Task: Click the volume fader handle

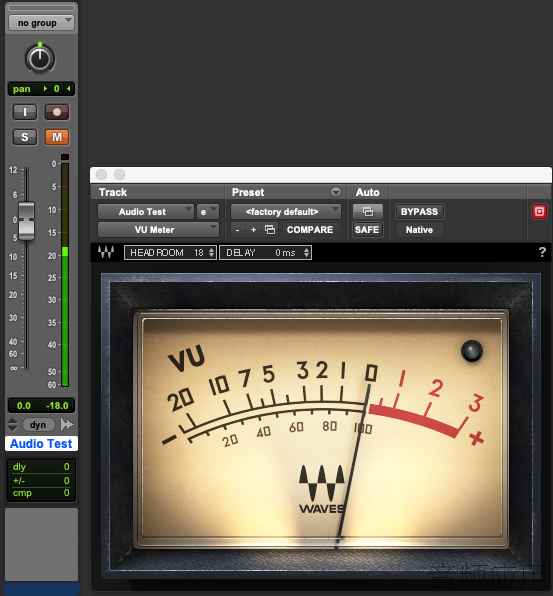Action: [27, 221]
